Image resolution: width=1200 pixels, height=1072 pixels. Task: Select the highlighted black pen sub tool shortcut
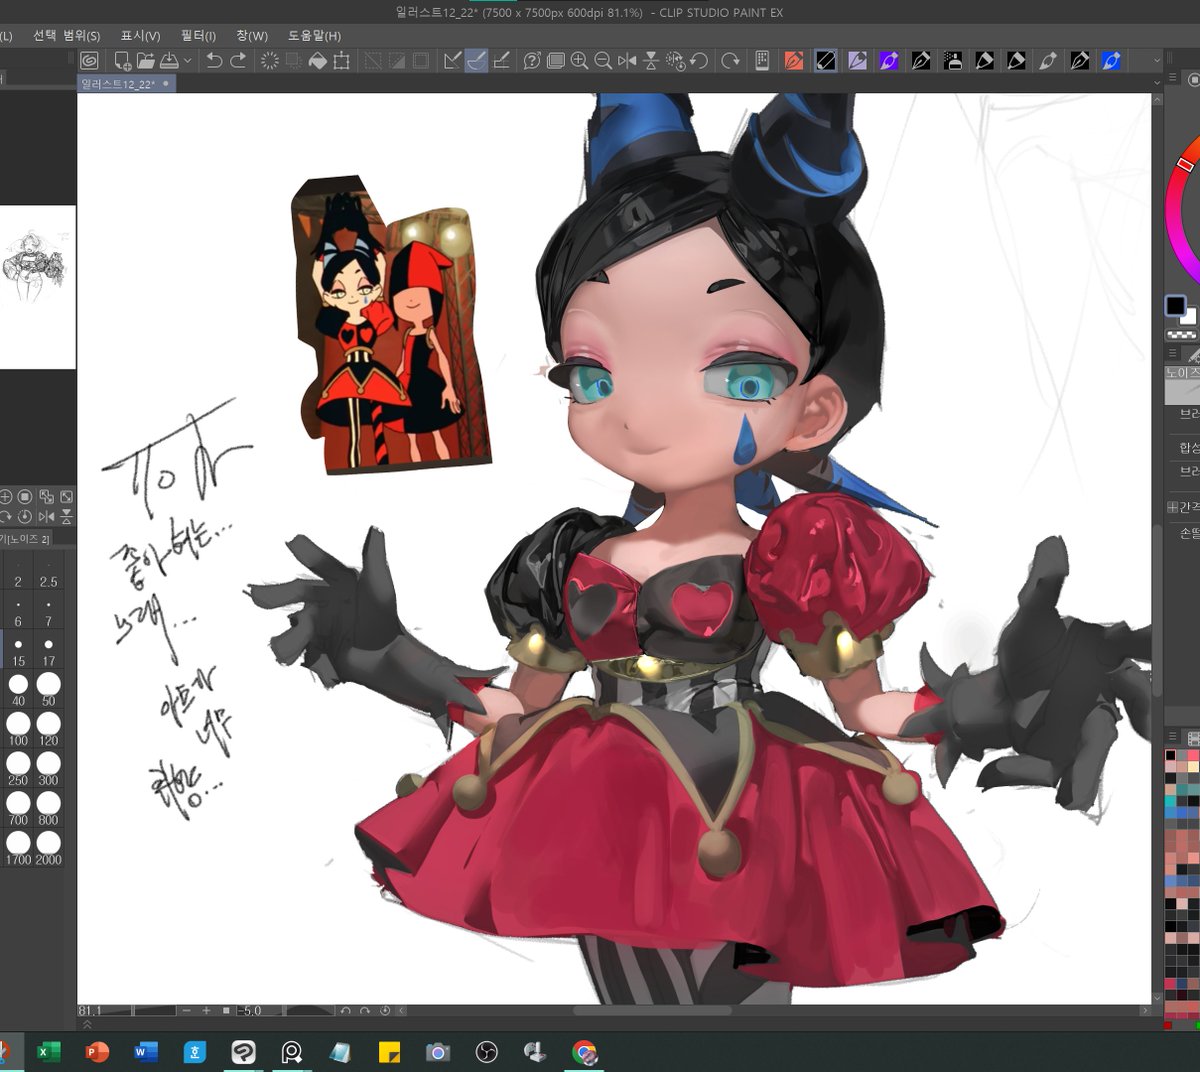coord(826,61)
